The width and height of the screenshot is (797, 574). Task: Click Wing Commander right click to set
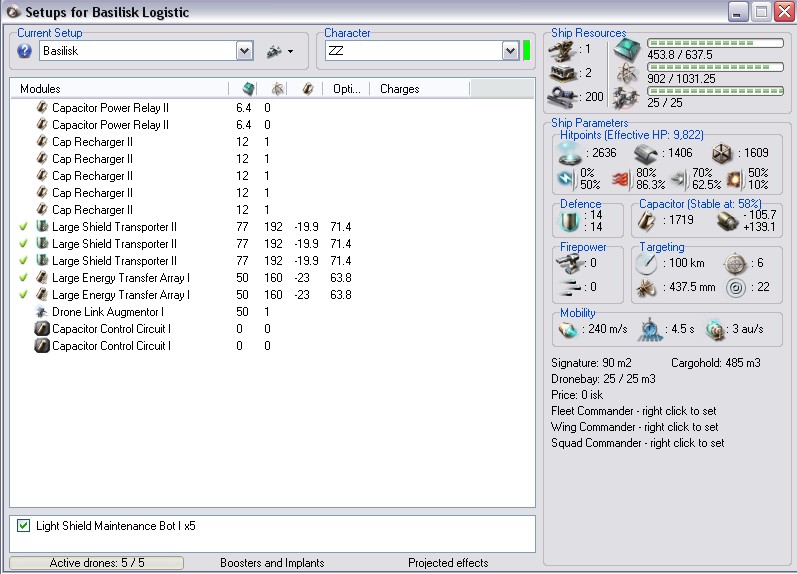click(634, 427)
